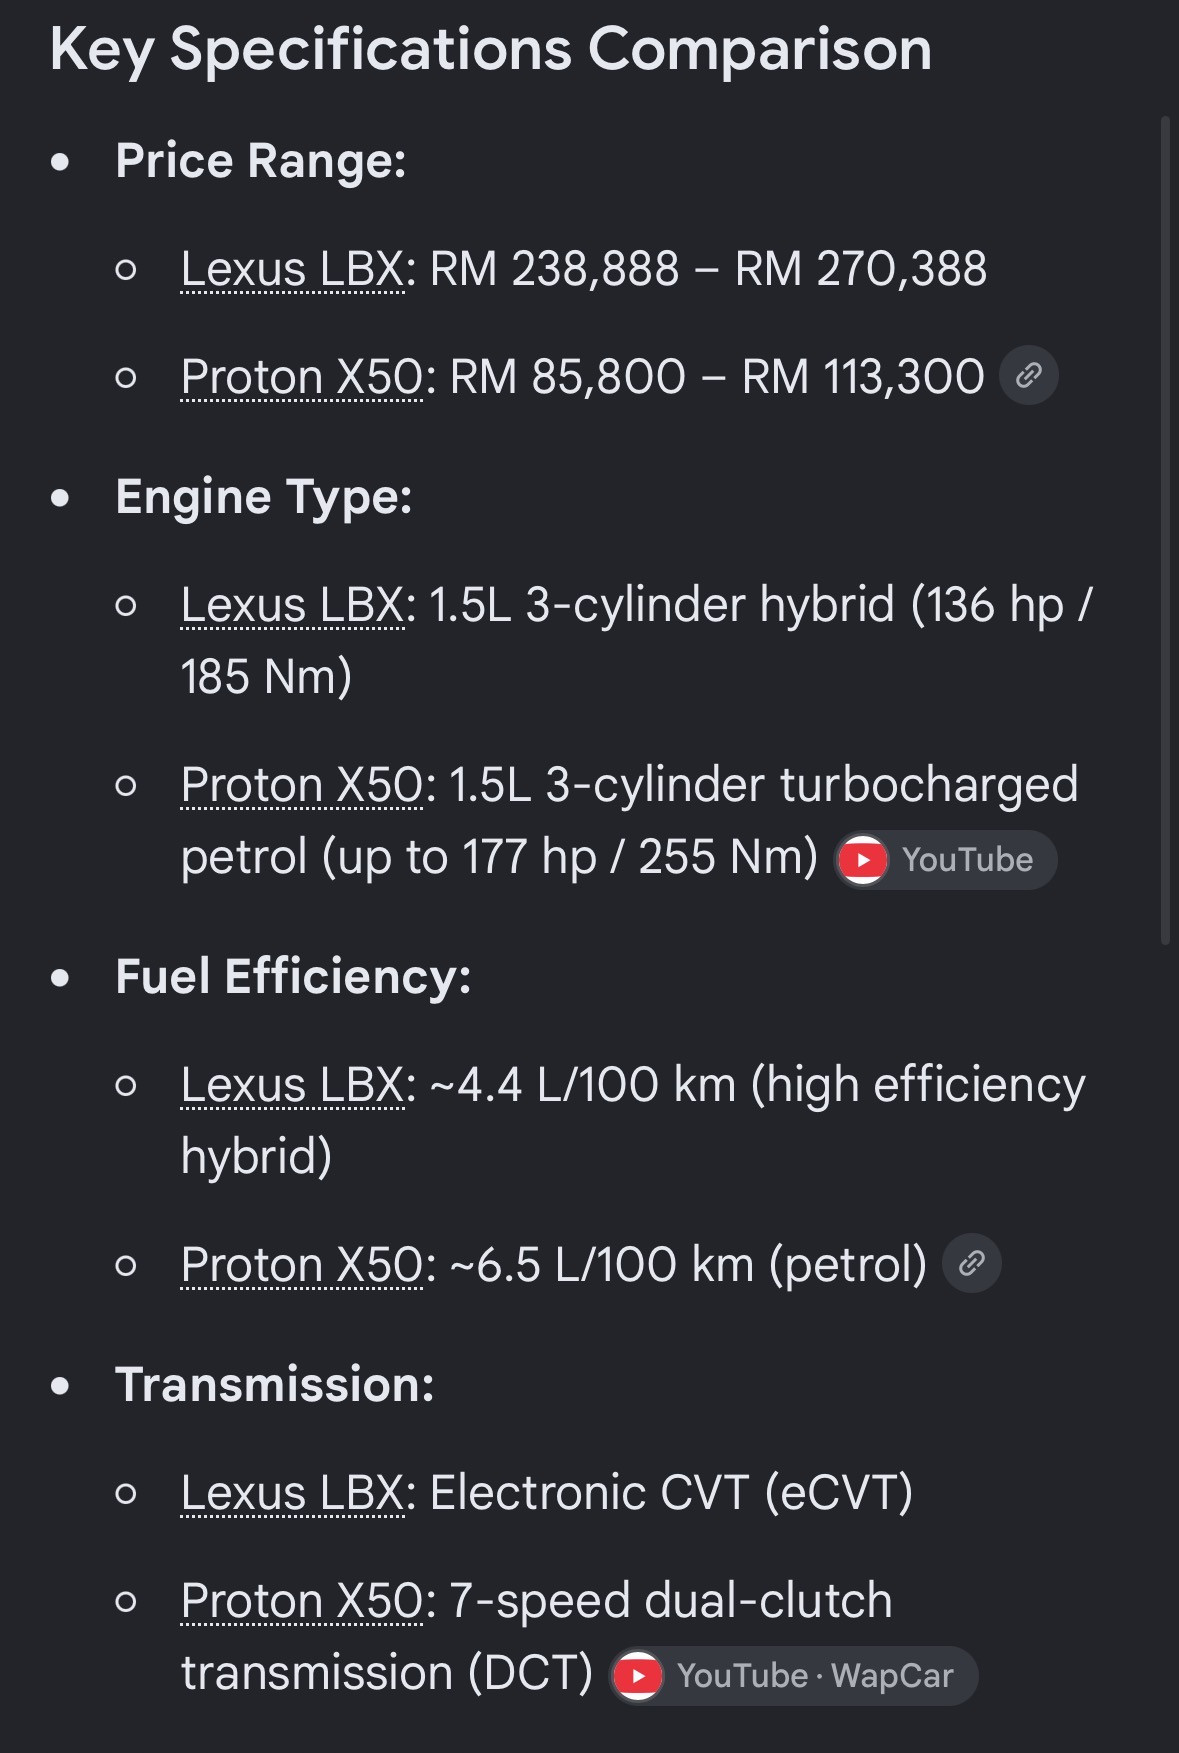The width and height of the screenshot is (1179, 1753).
Task: Open the YouTube · WapCar source chip
Action: (794, 1676)
